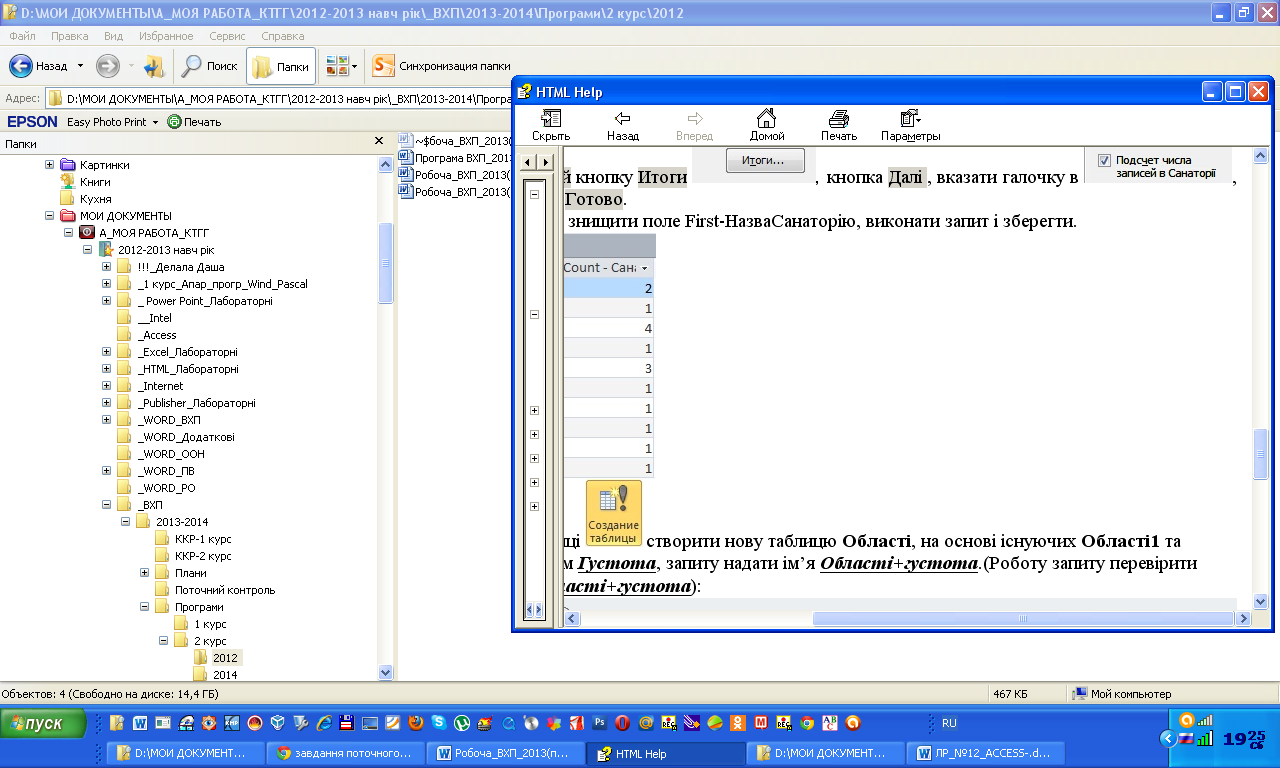Select the _Excel_Лабораторні folder
Viewport: 1280px width, 768px height.
pos(188,352)
